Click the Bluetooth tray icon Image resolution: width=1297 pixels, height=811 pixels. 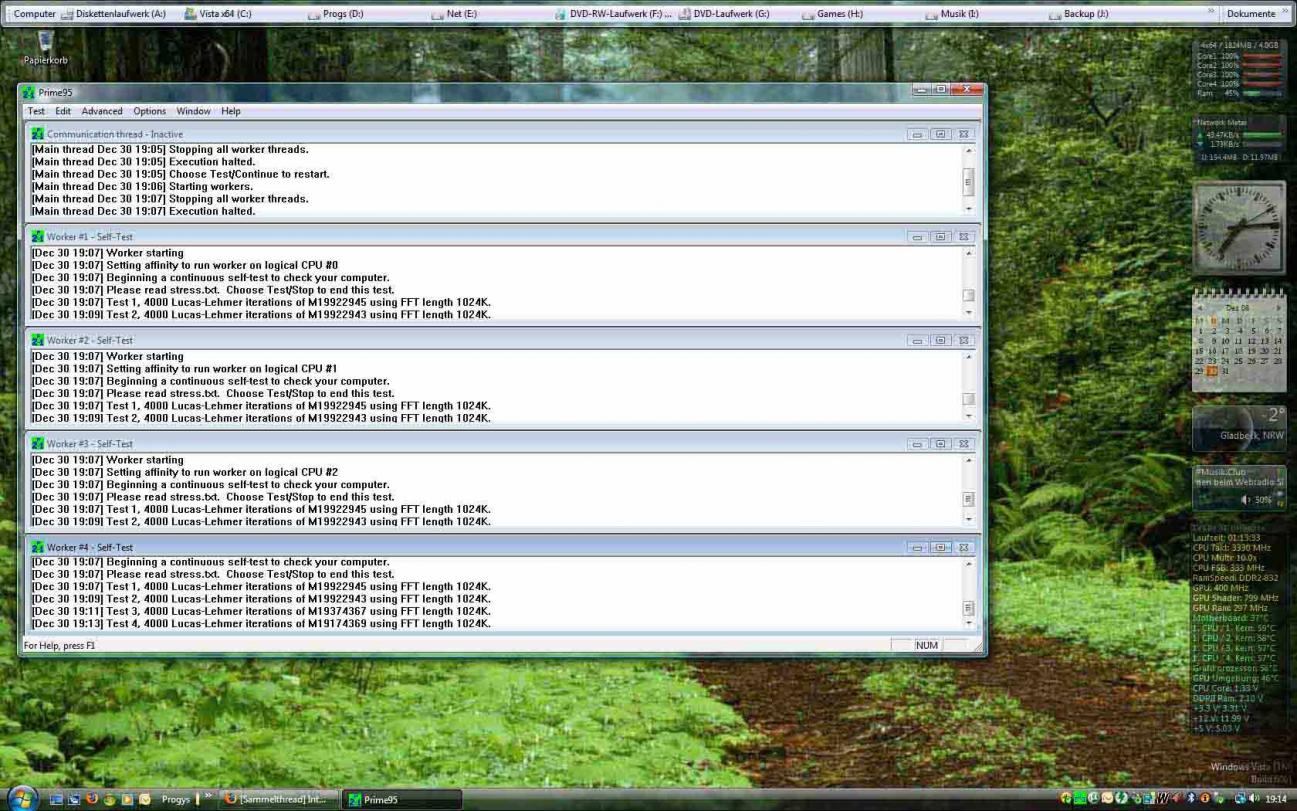[x=1193, y=799]
